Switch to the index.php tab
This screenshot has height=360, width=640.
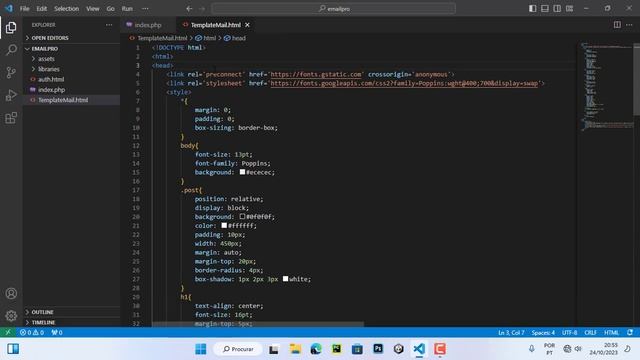[x=148, y=25]
